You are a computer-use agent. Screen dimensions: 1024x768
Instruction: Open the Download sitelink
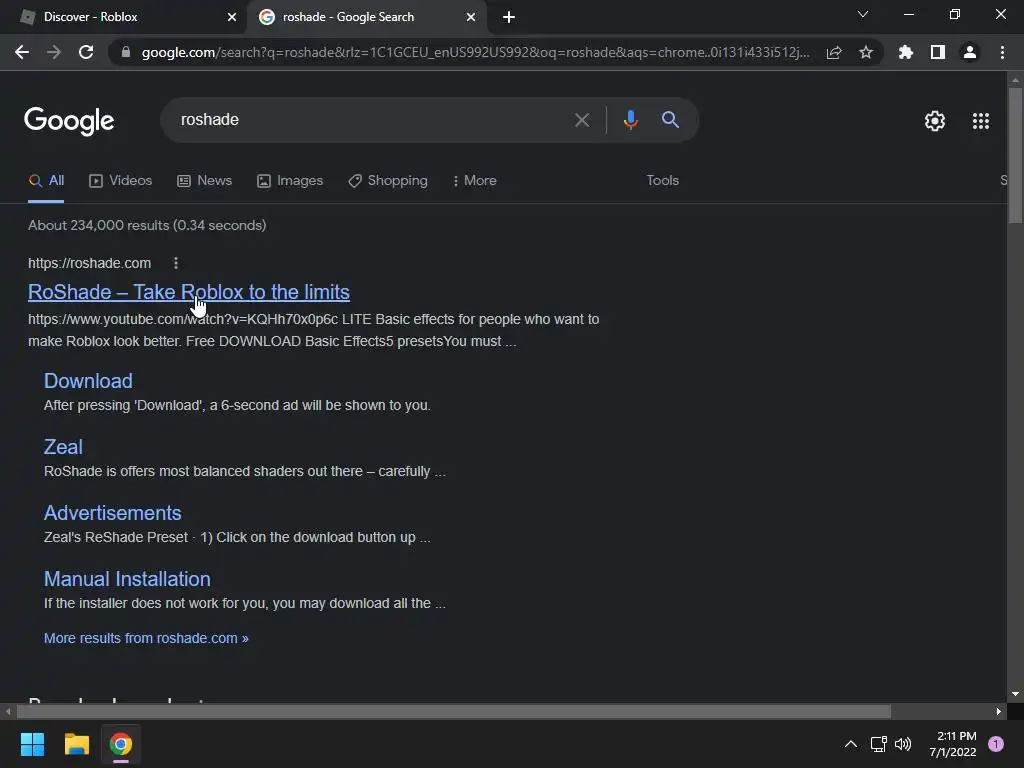pyautogui.click(x=88, y=381)
